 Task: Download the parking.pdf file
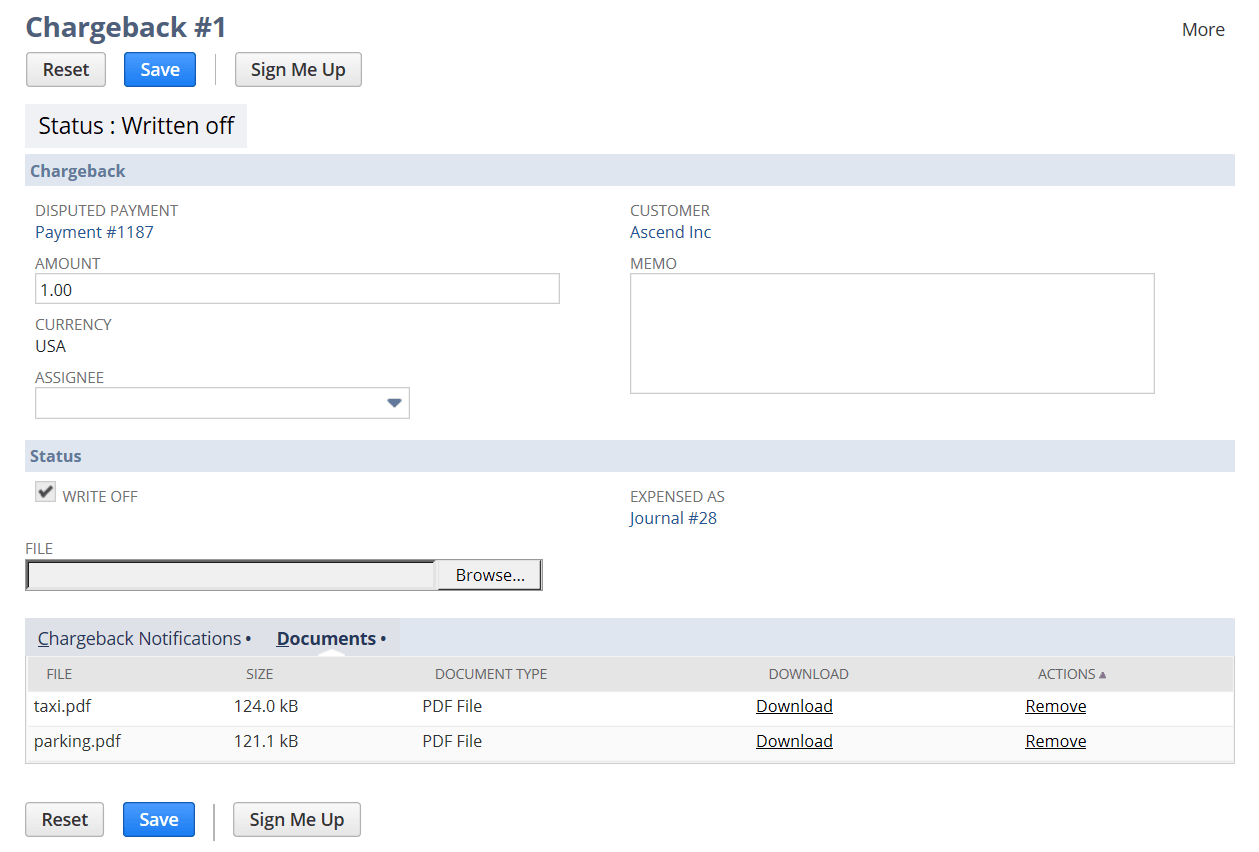pyautogui.click(x=794, y=742)
